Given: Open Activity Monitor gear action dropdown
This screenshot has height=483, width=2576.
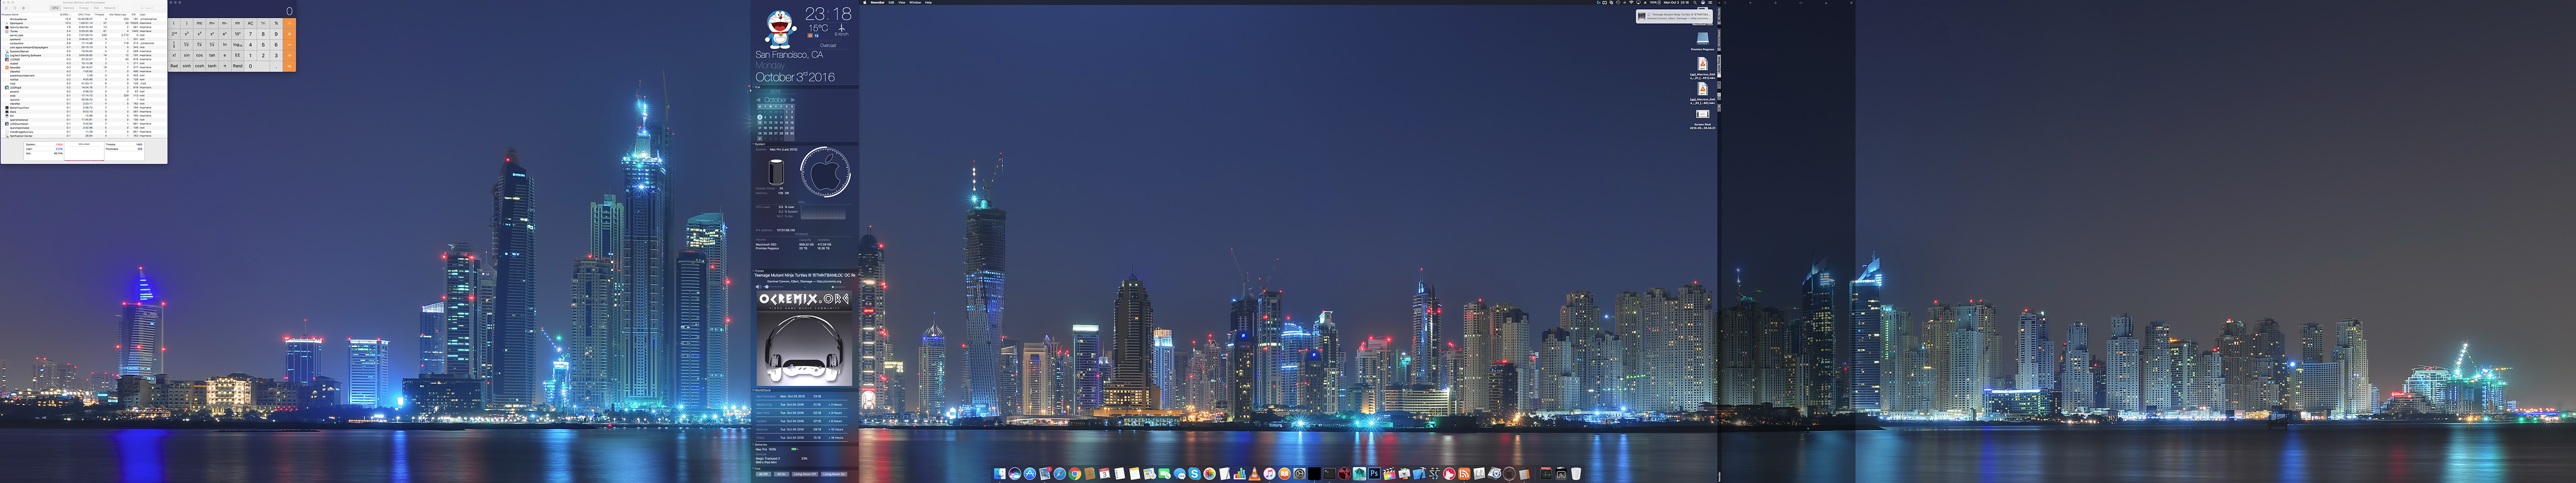Looking at the screenshot, I should tap(25, 8).
